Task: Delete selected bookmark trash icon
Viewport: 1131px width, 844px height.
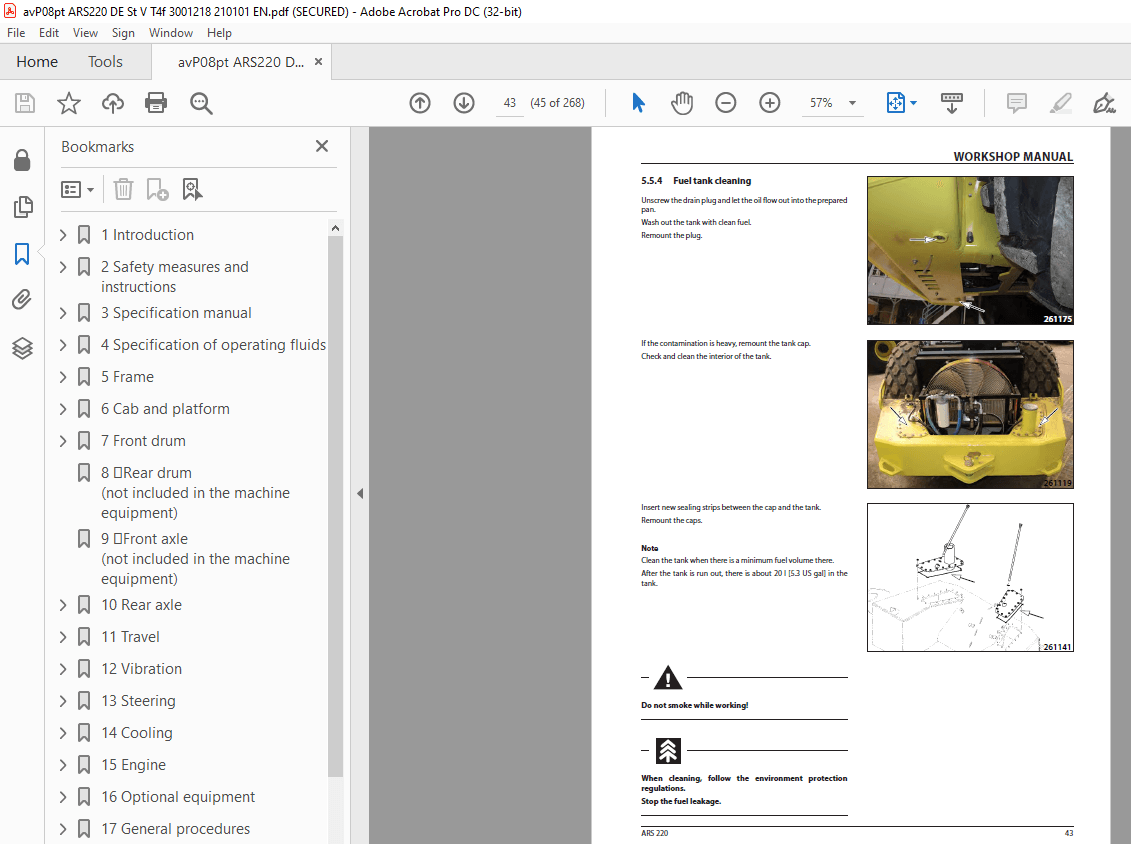Action: pos(123,190)
